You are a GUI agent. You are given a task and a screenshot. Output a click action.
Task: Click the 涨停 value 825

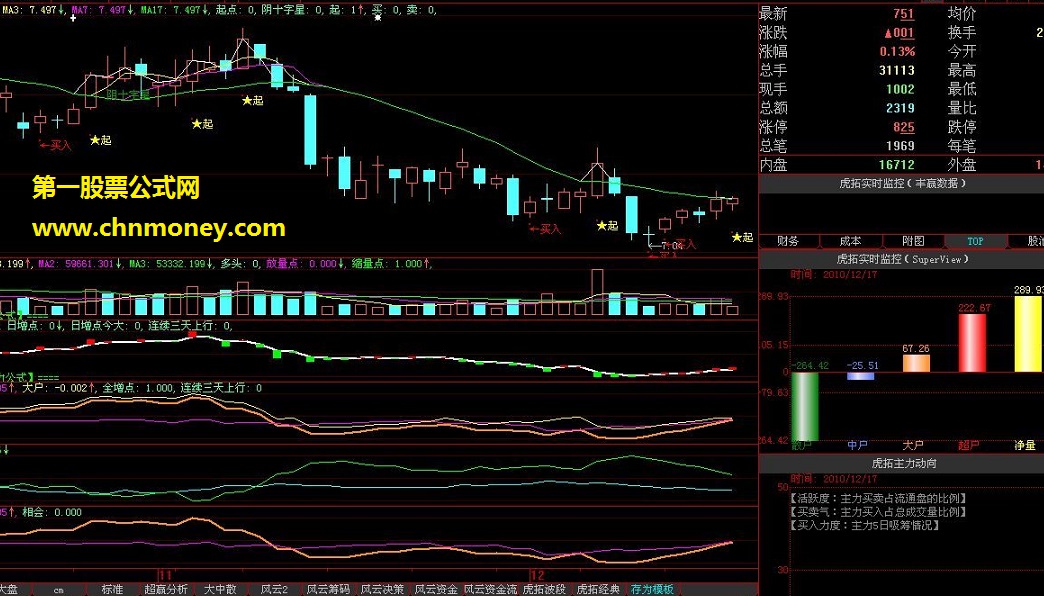[903, 127]
